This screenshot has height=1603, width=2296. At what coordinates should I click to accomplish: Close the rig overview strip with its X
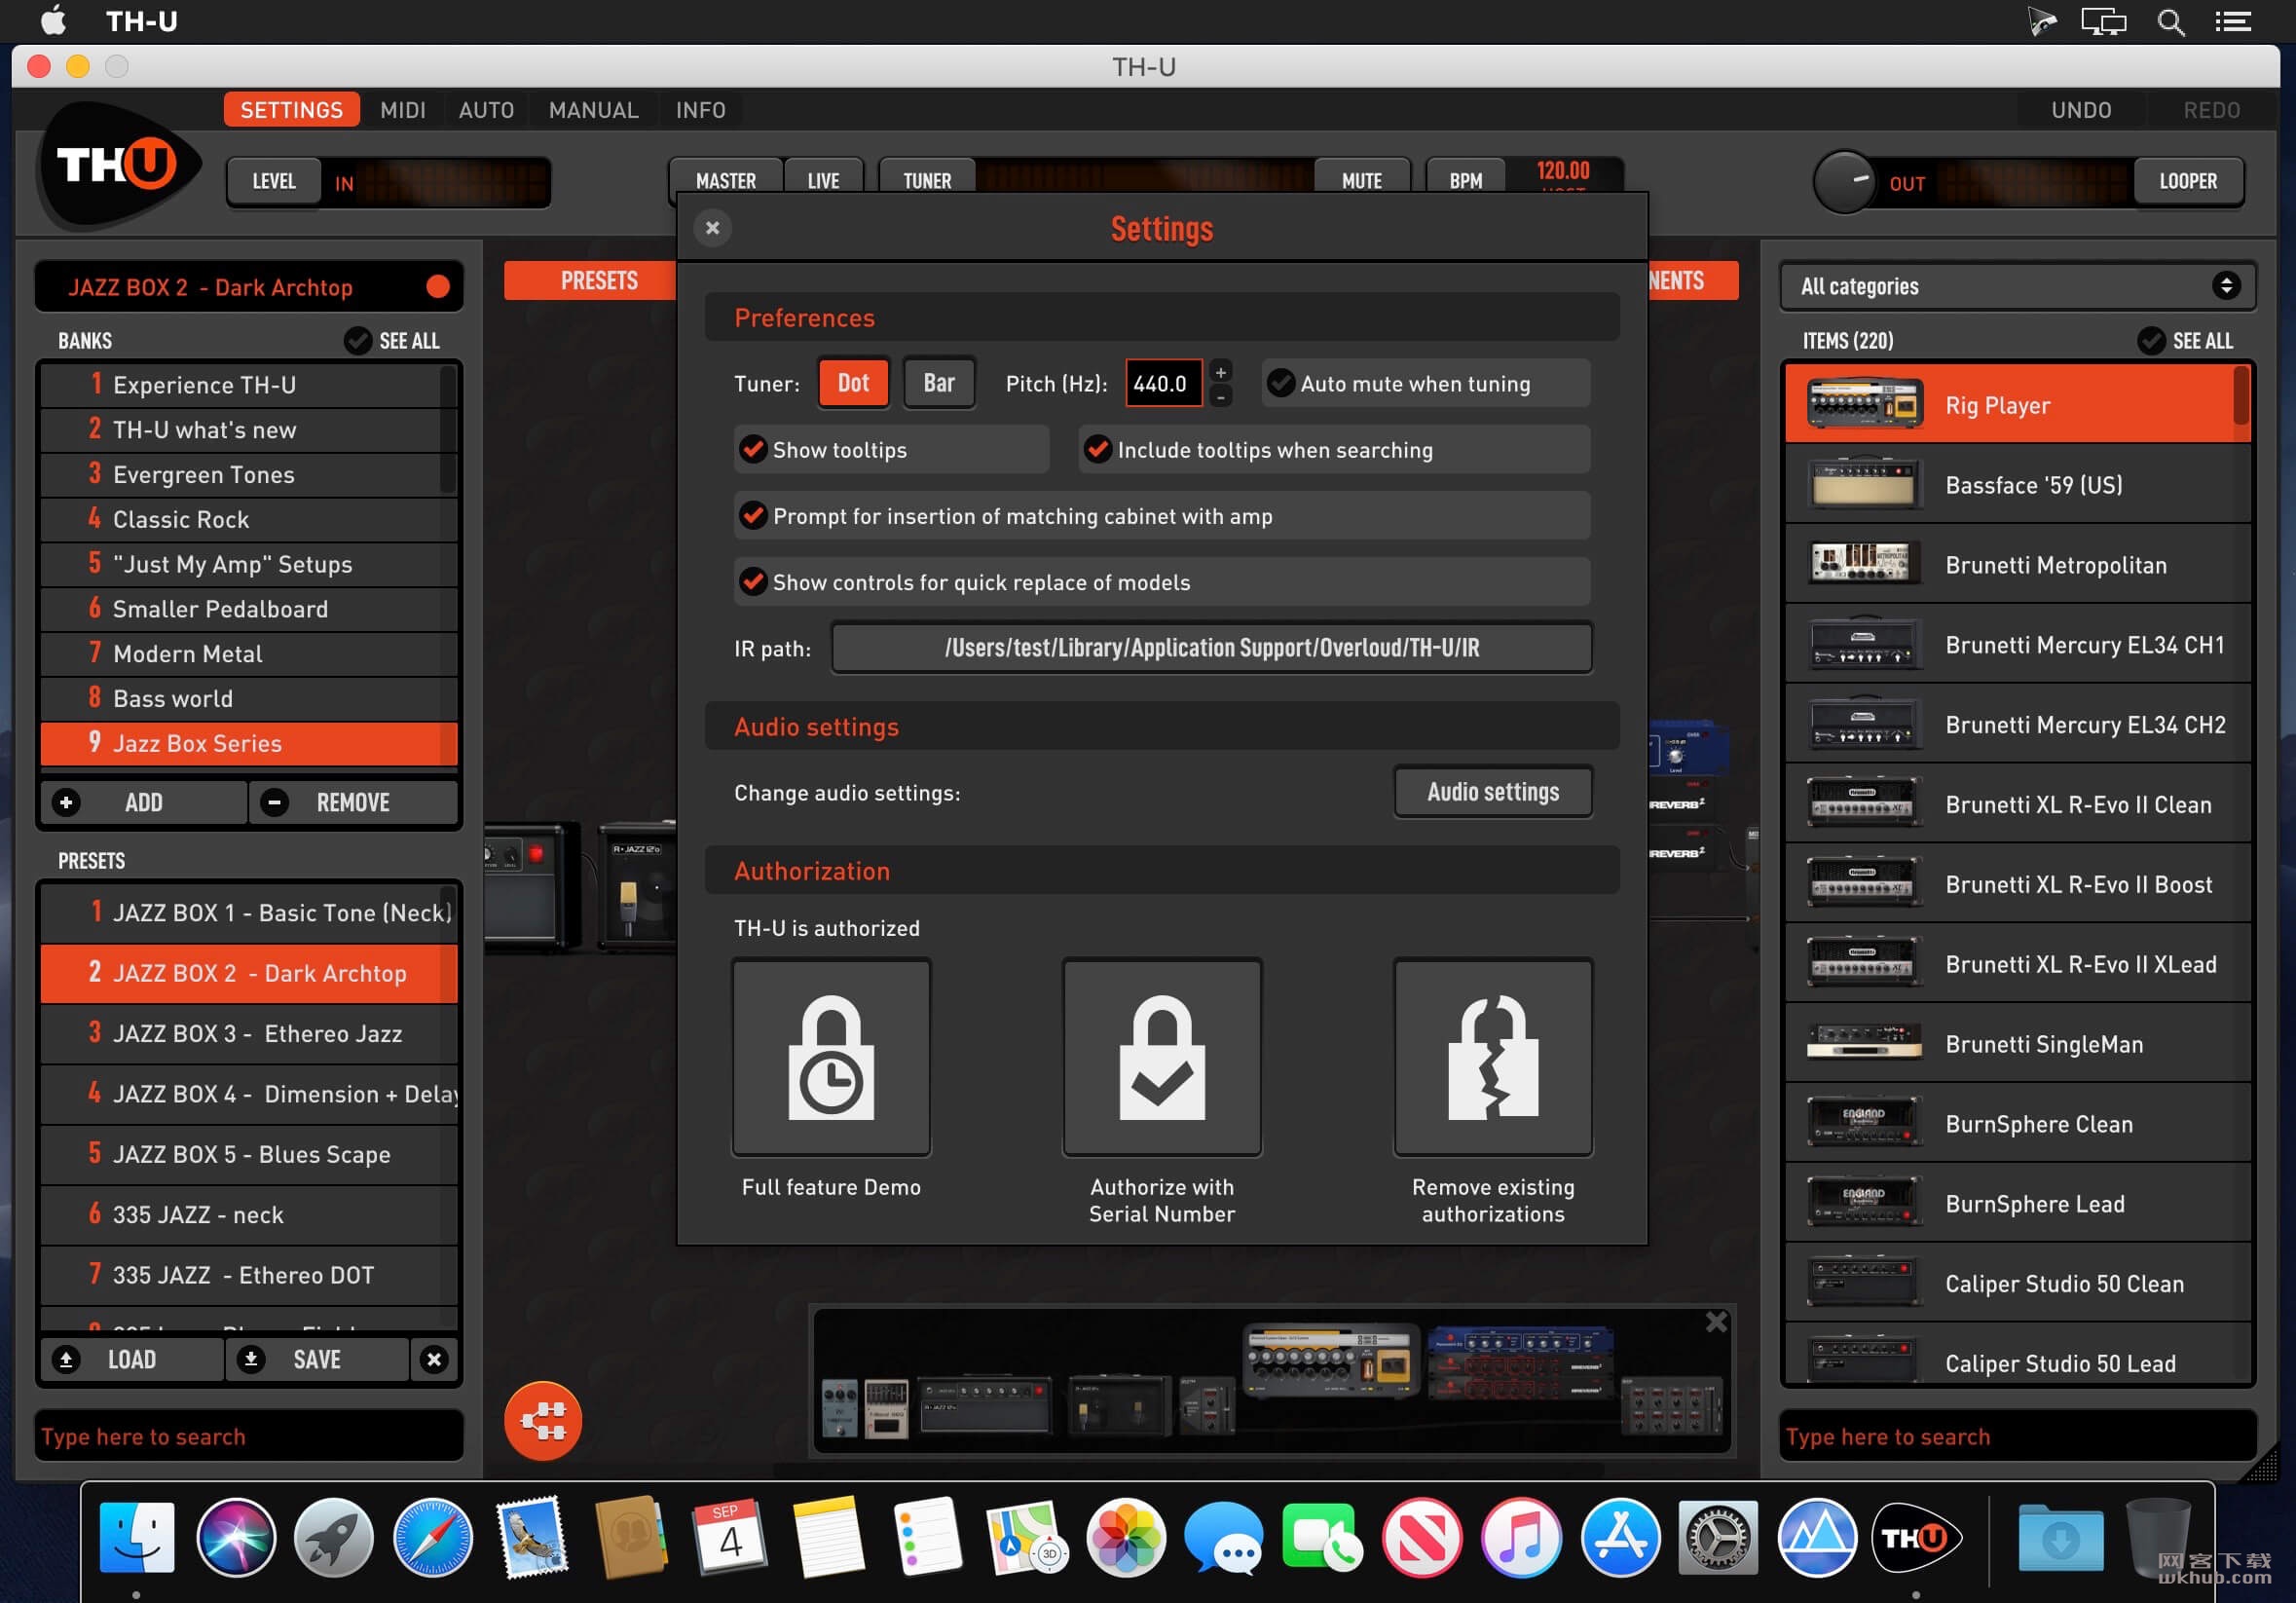tap(1716, 1322)
